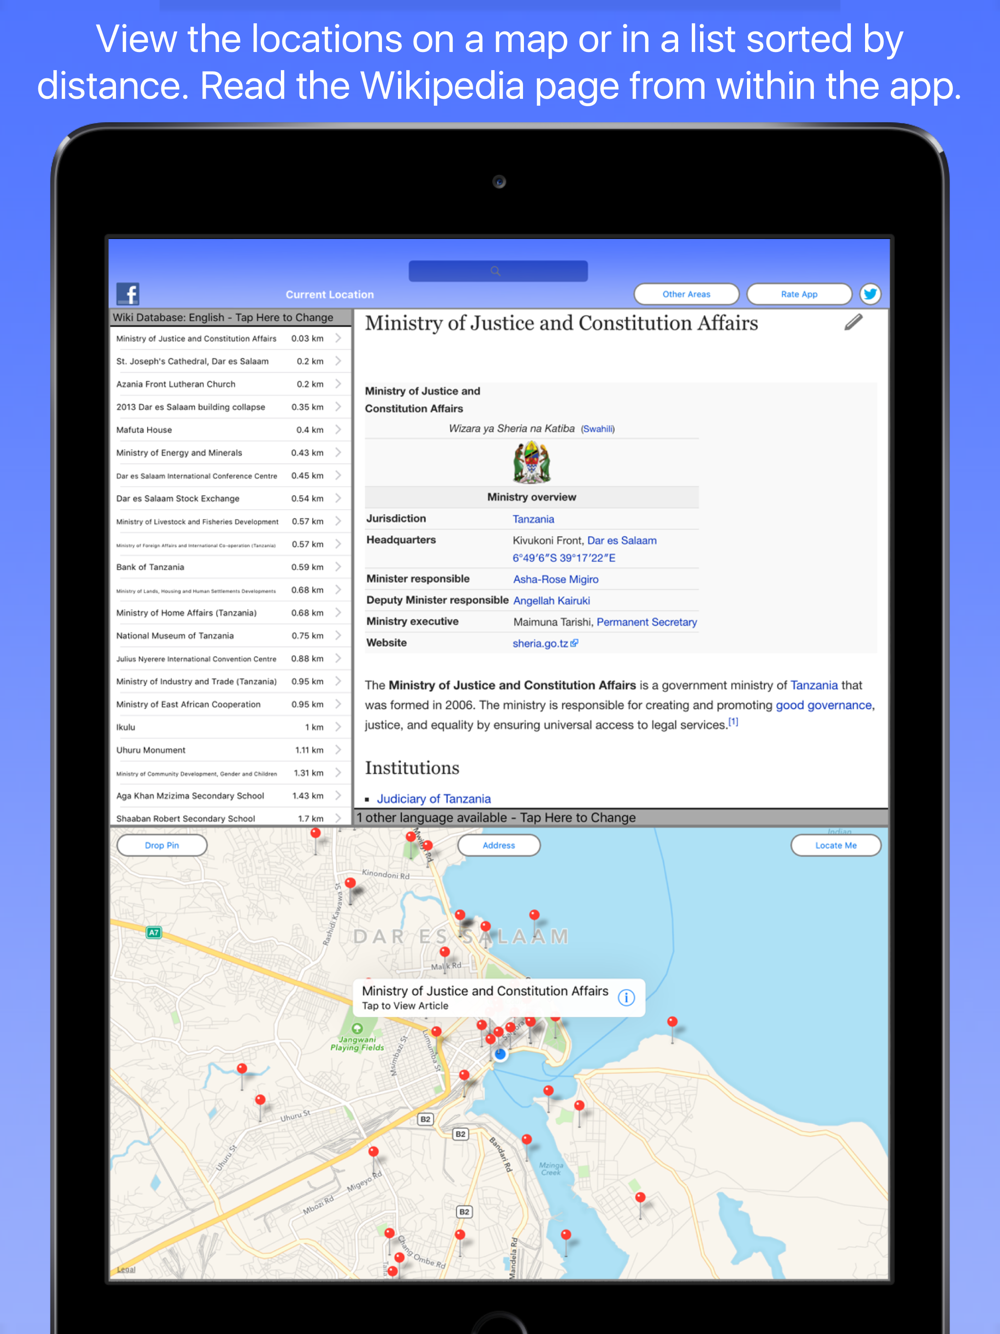Open the Swahili language link
1000x1334 pixels.
(x=598, y=429)
